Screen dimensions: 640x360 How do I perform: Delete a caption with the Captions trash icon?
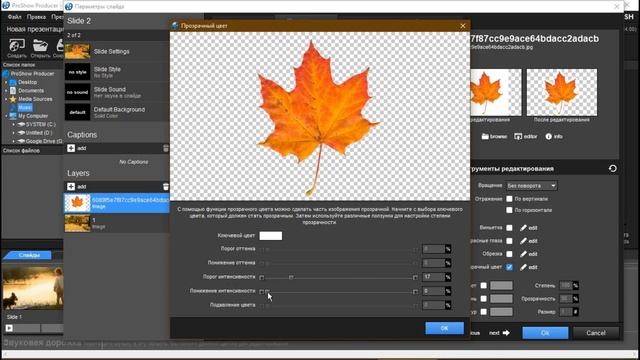166,148
